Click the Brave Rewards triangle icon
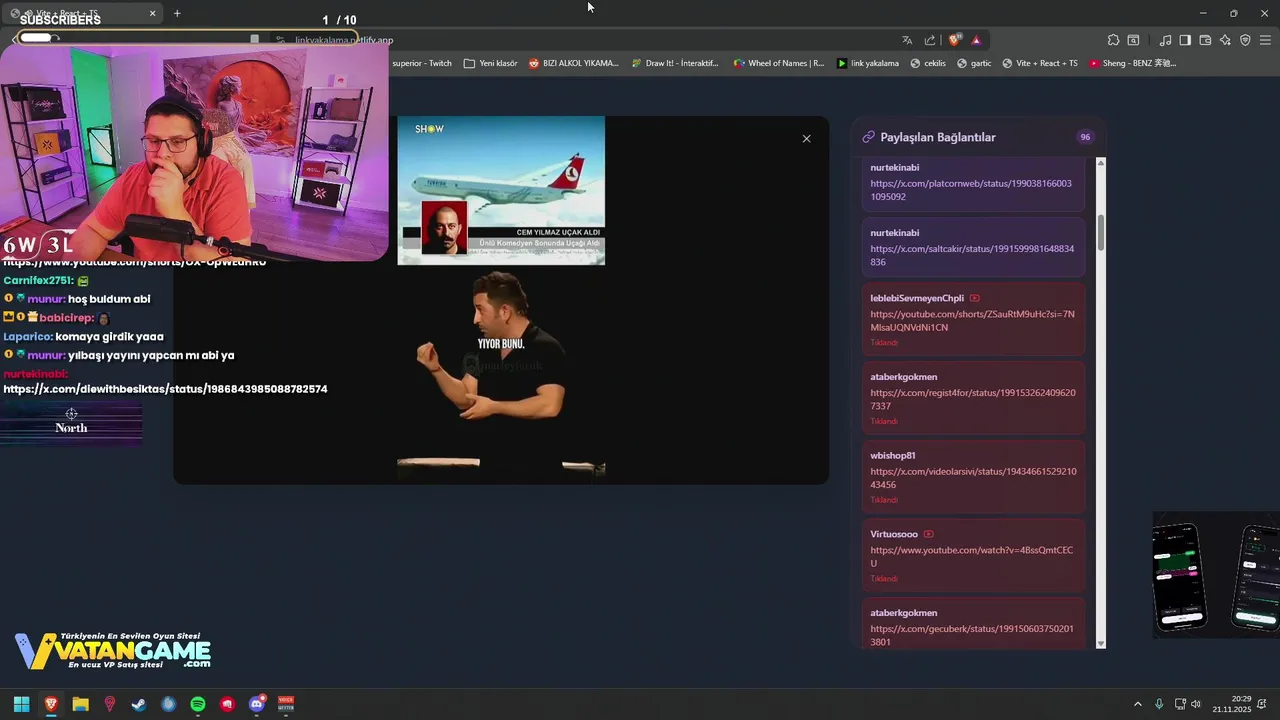The width and height of the screenshot is (1280, 720). [976, 40]
